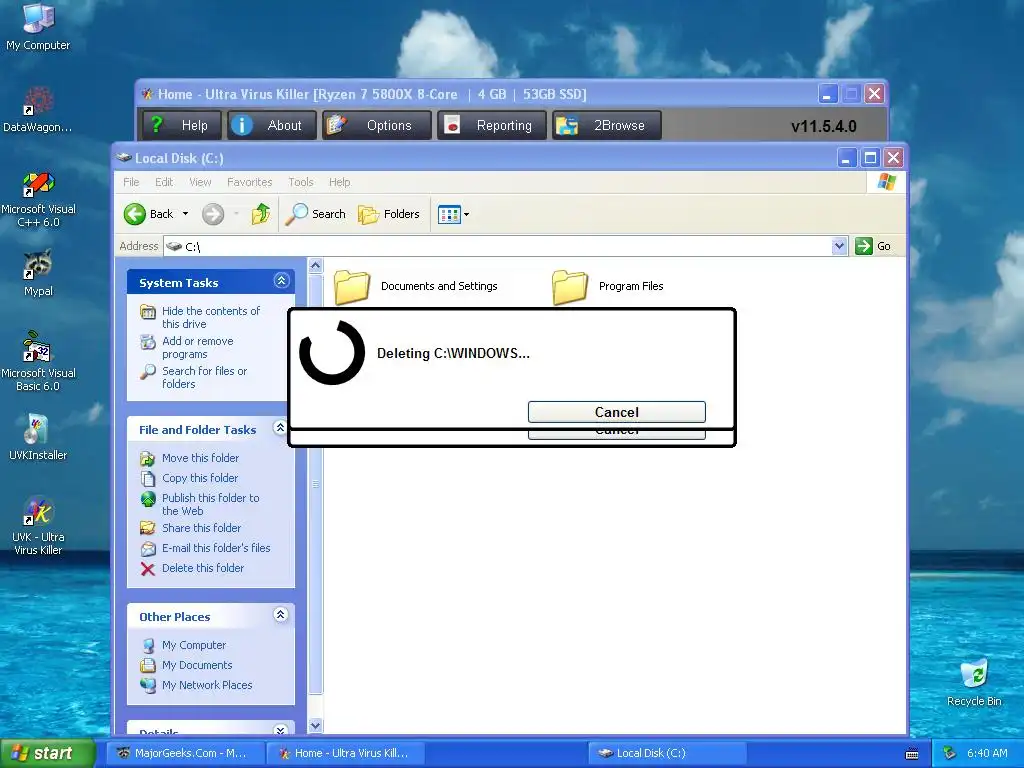Select UVK - Ultra Virus Killer shortcut
Image resolution: width=1024 pixels, height=768 pixels.
click(38, 526)
